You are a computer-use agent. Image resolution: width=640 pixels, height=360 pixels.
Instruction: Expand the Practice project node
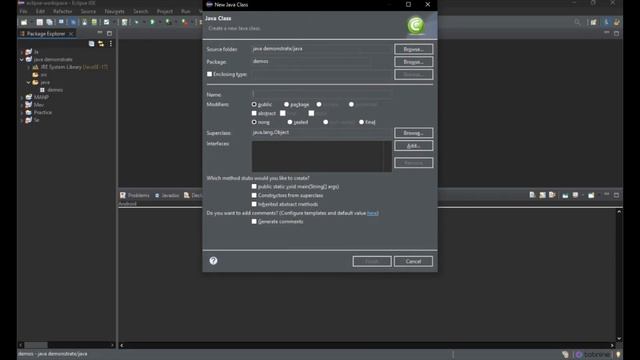[22, 113]
